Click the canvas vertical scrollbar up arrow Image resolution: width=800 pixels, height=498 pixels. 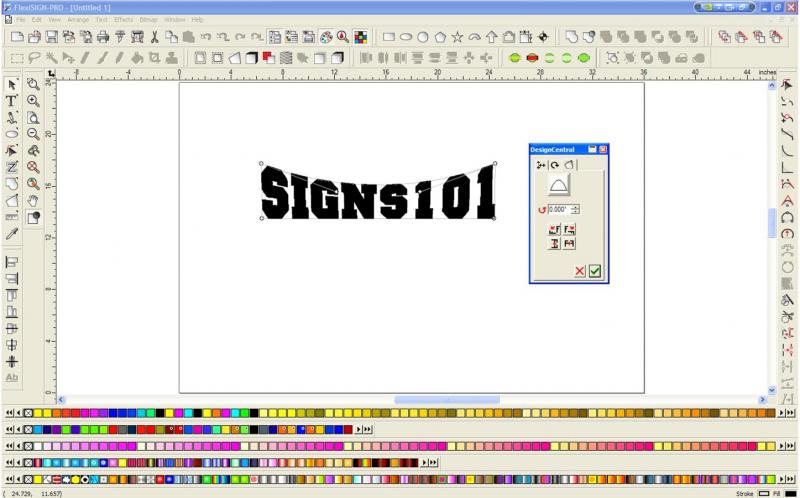(771, 86)
